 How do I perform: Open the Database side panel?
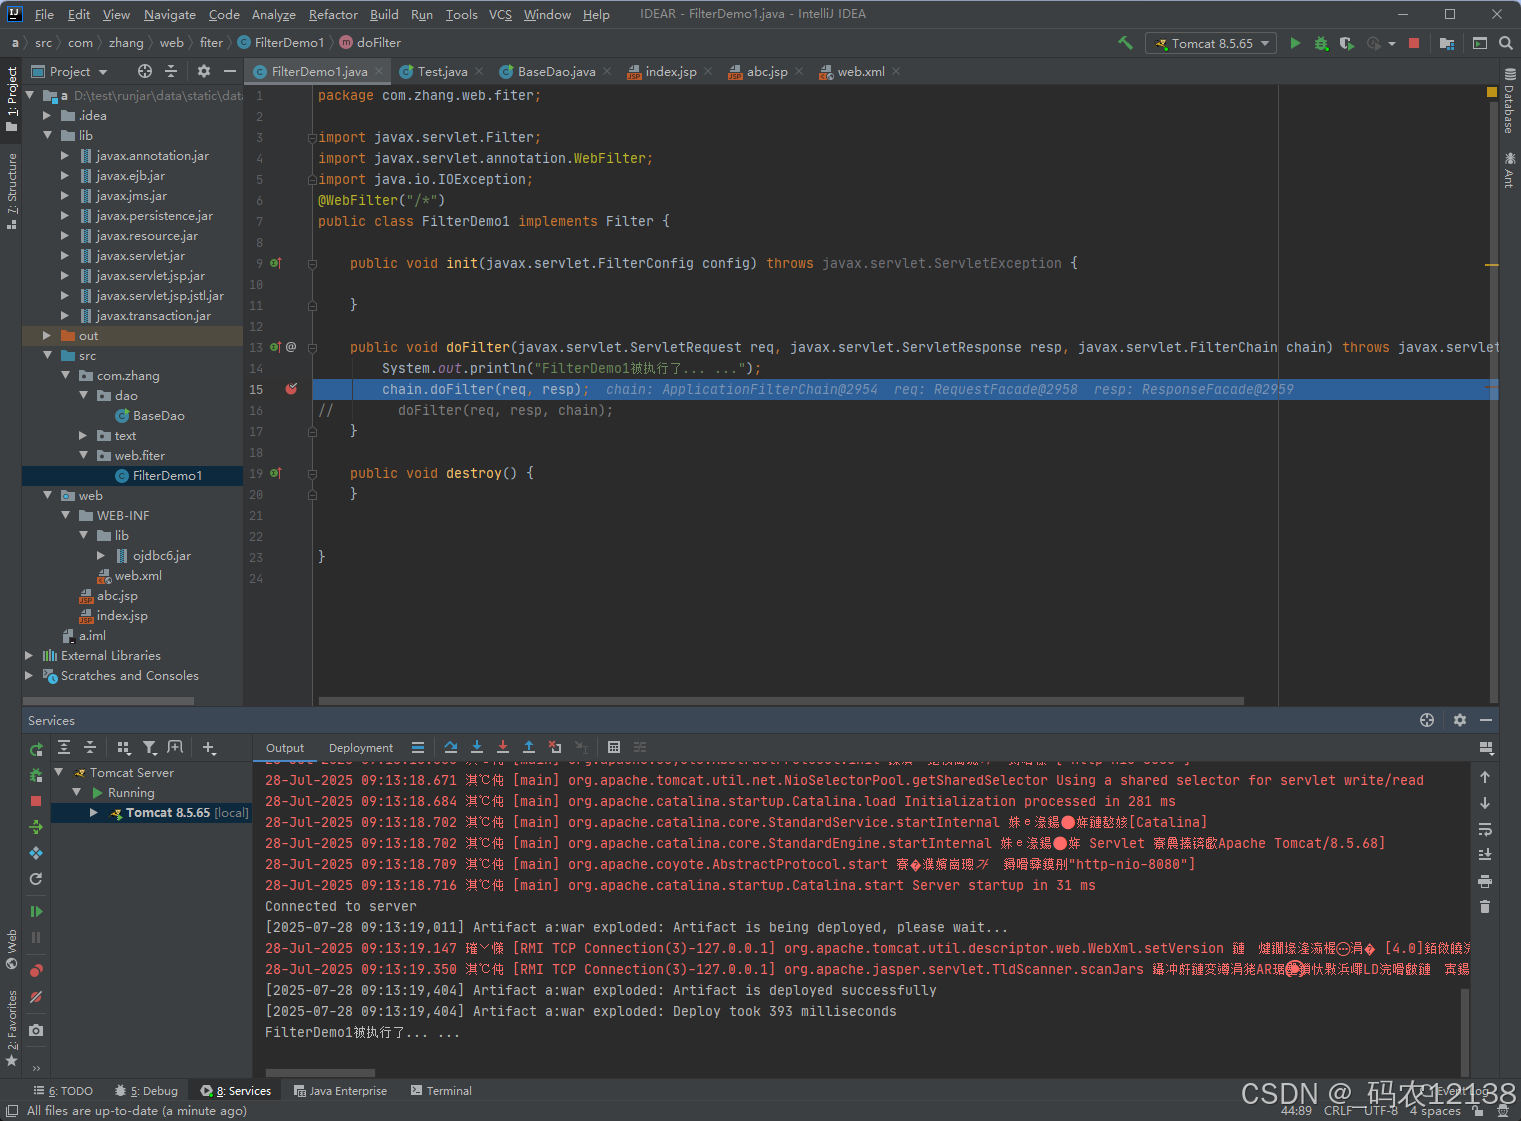coord(1510,101)
